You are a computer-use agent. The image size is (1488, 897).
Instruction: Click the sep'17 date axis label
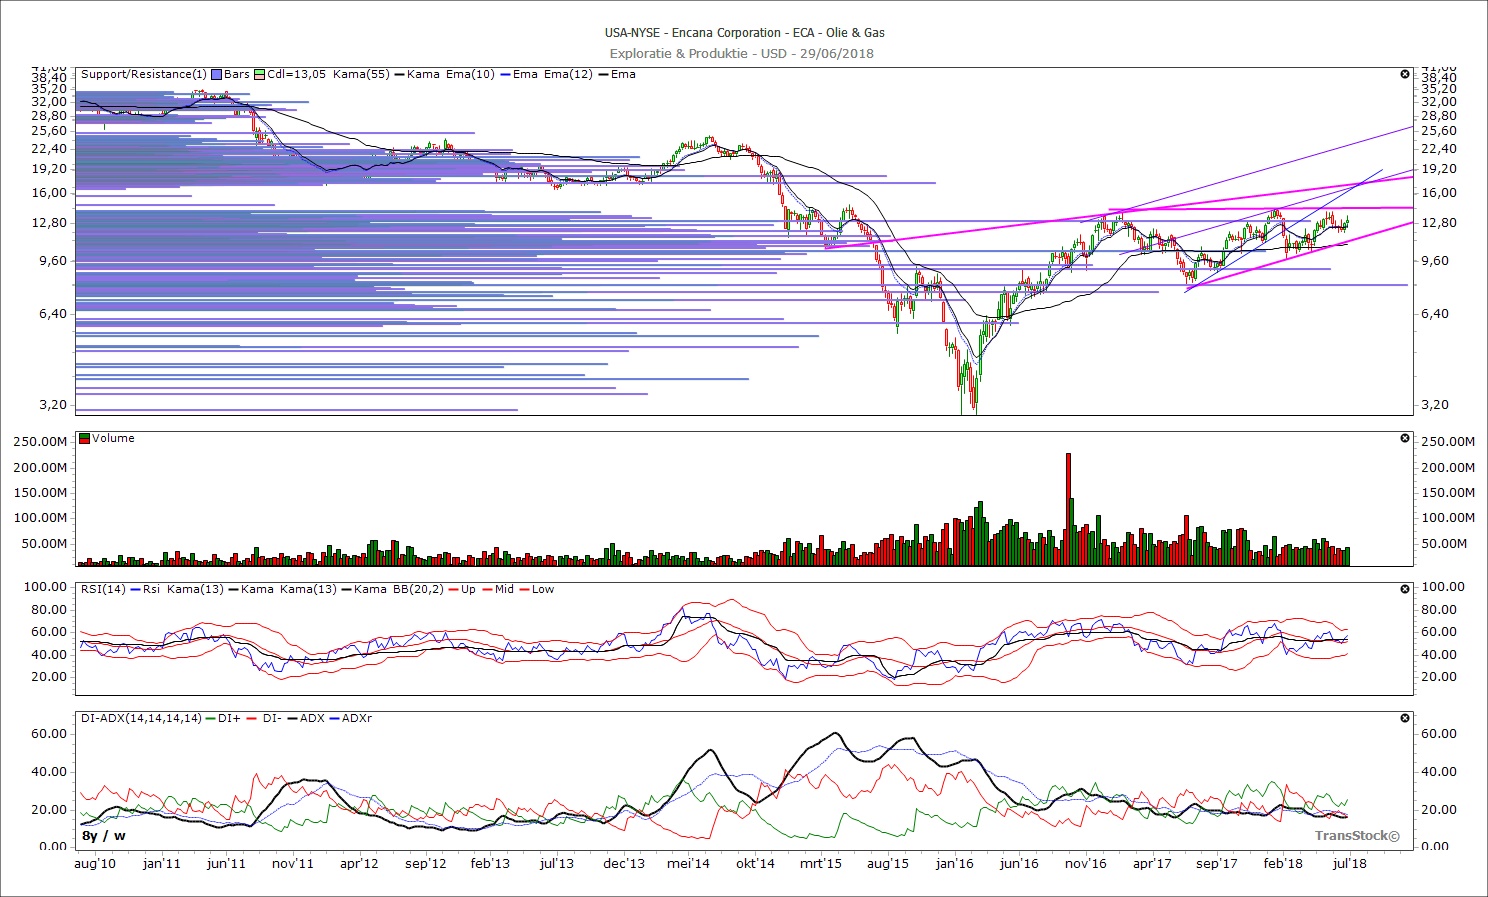click(x=1217, y=863)
